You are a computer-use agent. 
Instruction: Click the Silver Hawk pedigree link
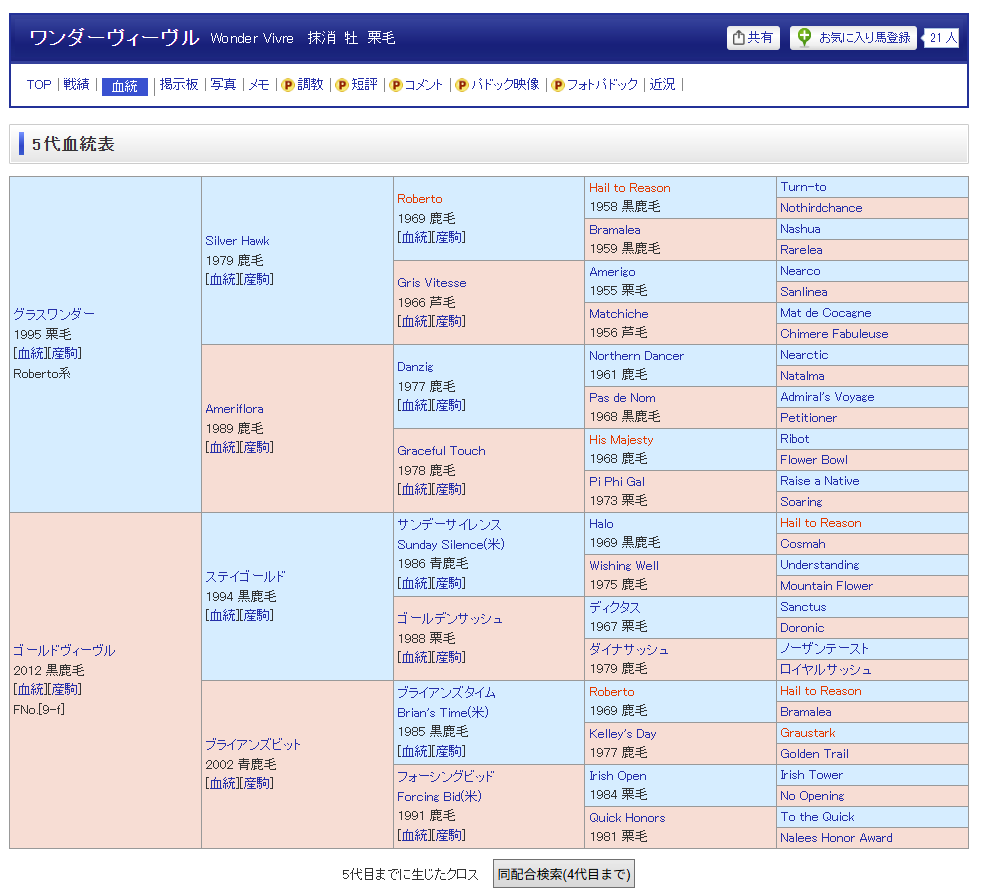[237, 241]
